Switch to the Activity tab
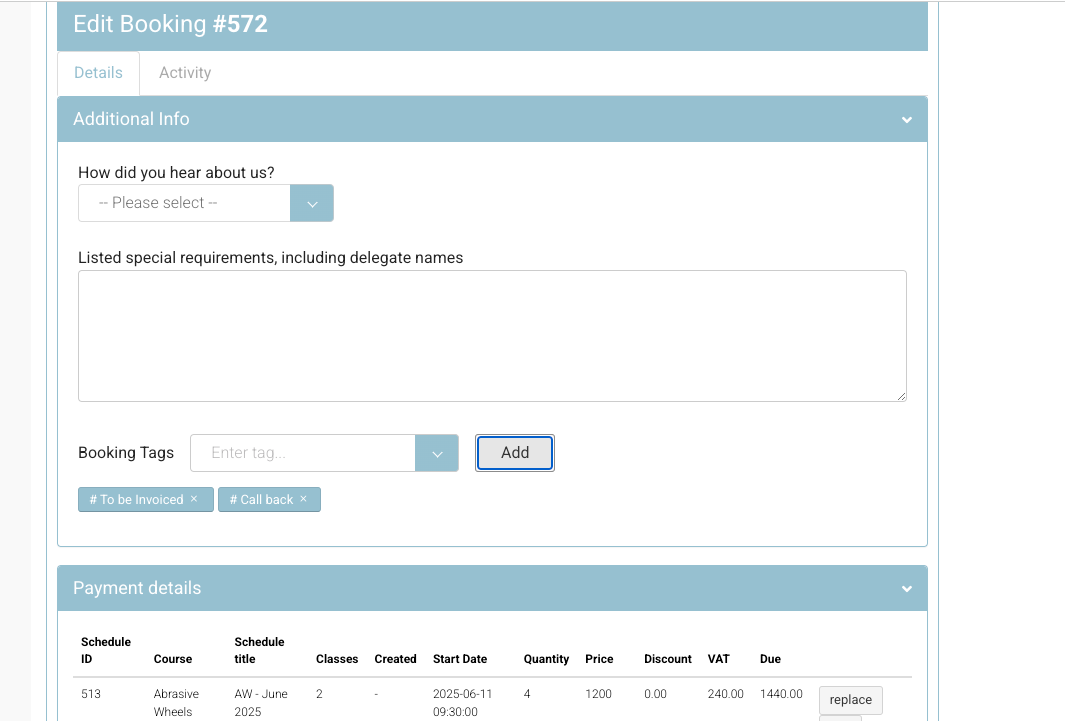This screenshot has width=1065, height=721. coord(185,73)
